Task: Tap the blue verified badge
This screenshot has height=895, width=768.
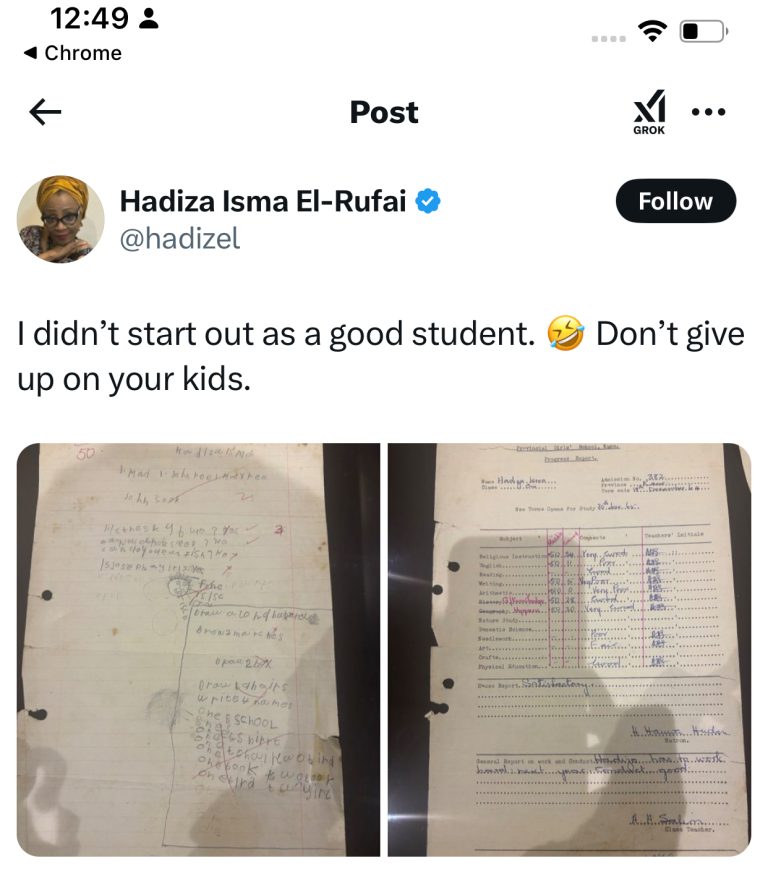Action: (x=427, y=201)
